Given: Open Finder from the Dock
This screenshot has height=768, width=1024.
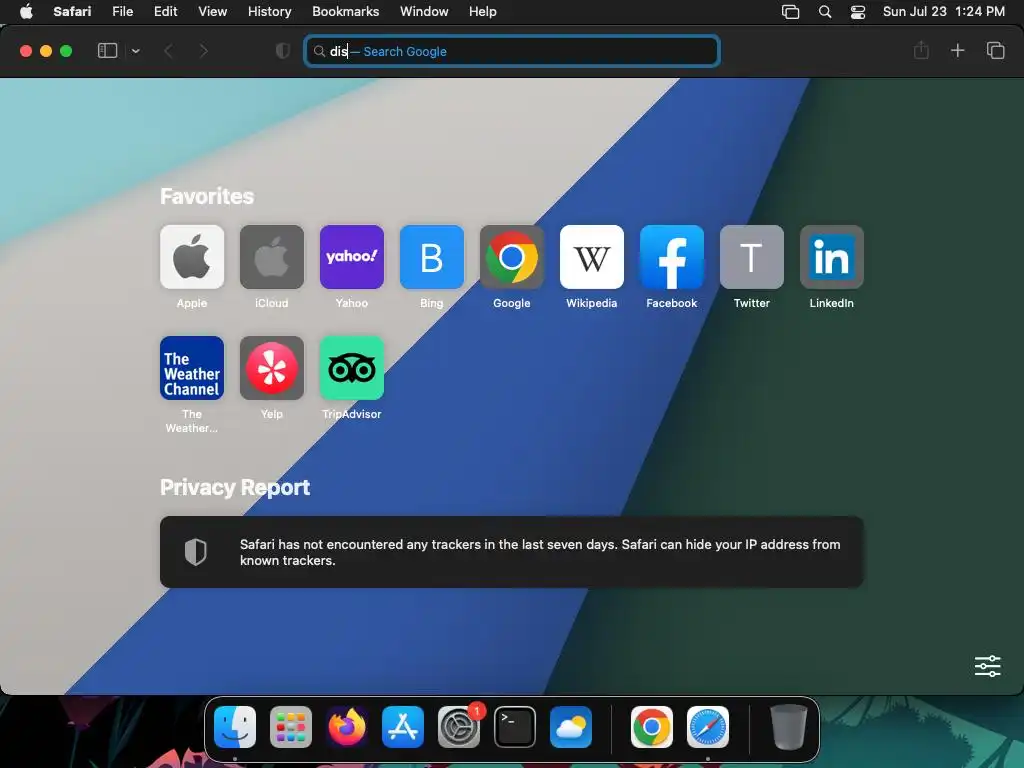Looking at the screenshot, I should point(235,726).
